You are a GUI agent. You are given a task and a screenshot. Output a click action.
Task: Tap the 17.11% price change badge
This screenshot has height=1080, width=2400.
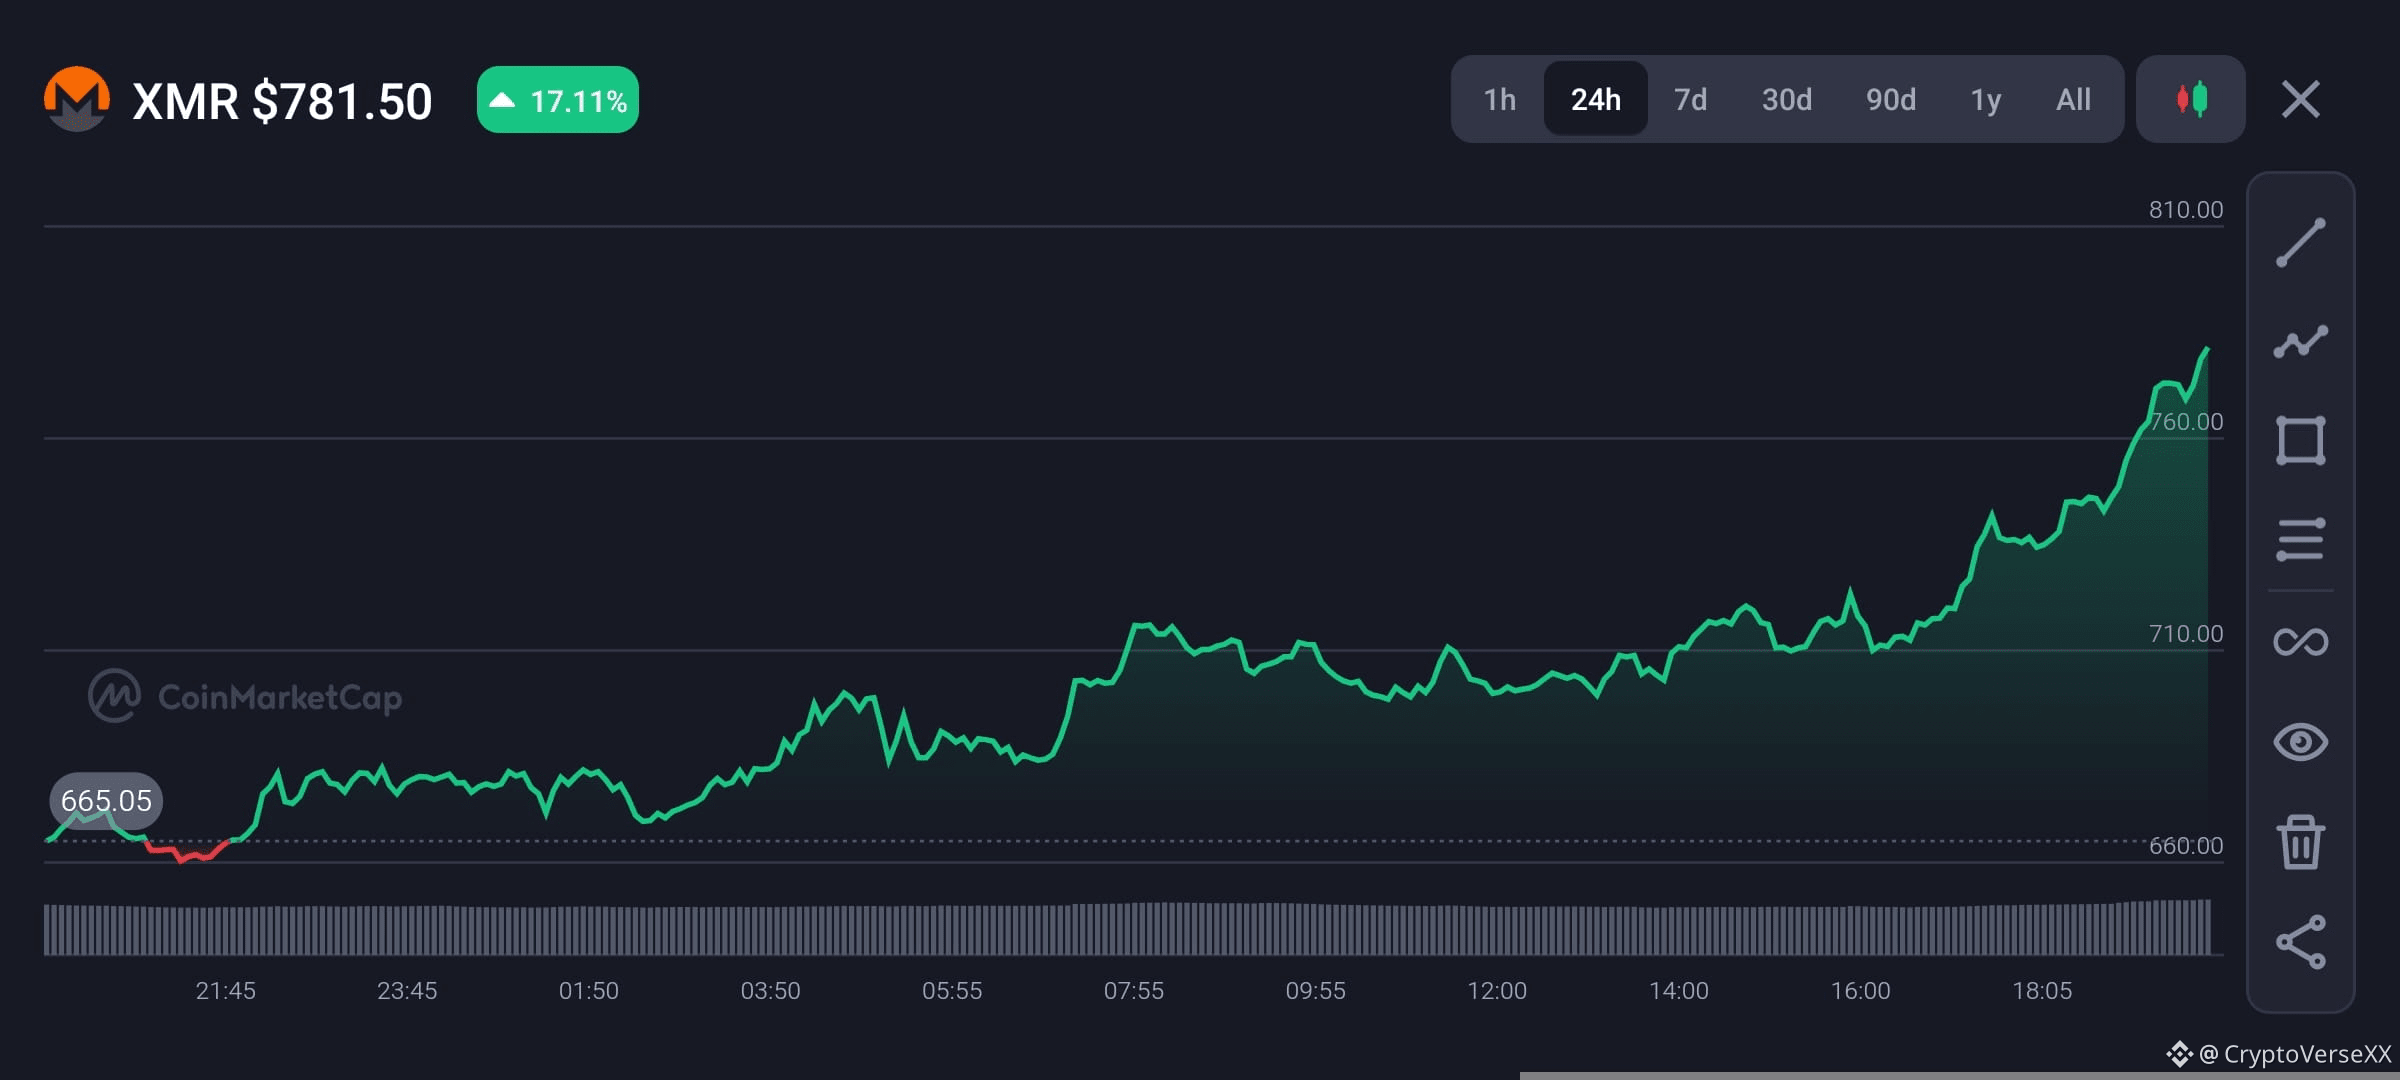click(558, 100)
